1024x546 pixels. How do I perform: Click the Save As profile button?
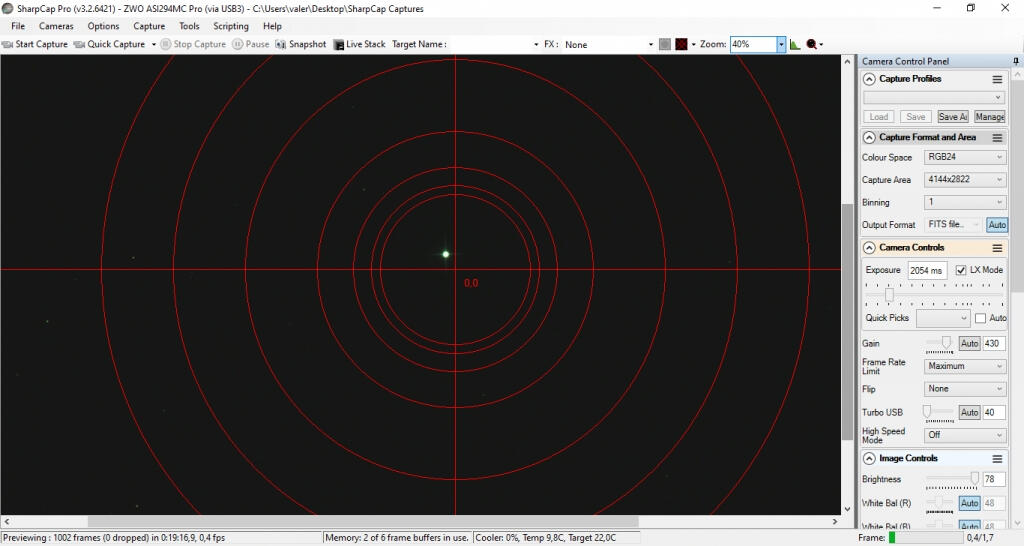pos(952,116)
